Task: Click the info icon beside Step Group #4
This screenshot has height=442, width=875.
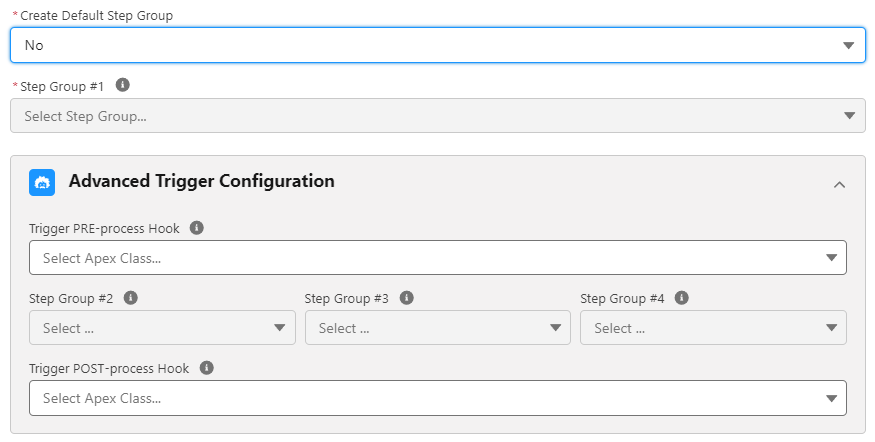Action: tap(682, 298)
